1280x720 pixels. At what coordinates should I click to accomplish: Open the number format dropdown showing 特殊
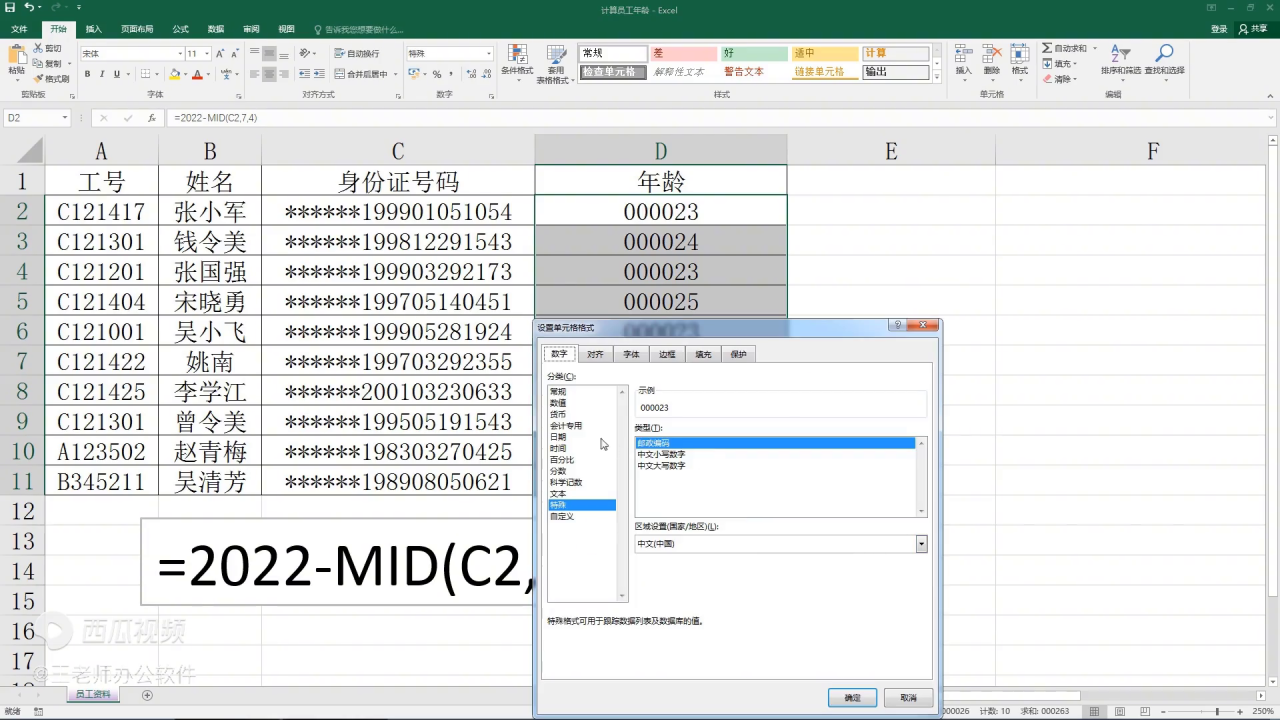click(489, 53)
